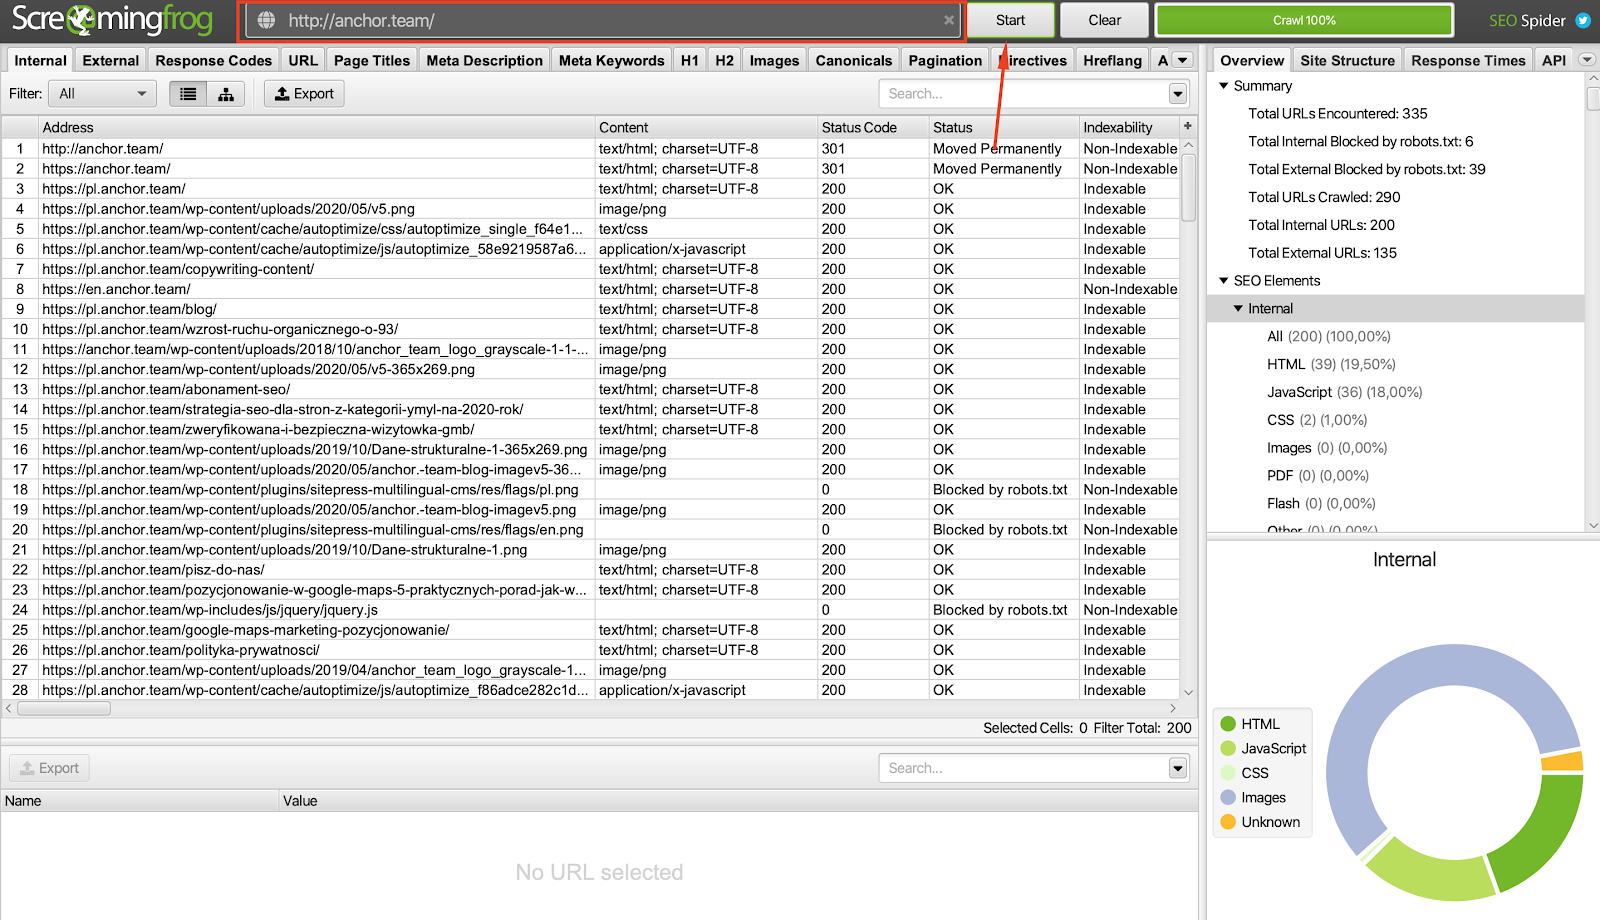Click the Images legend color dot

tap(1228, 798)
